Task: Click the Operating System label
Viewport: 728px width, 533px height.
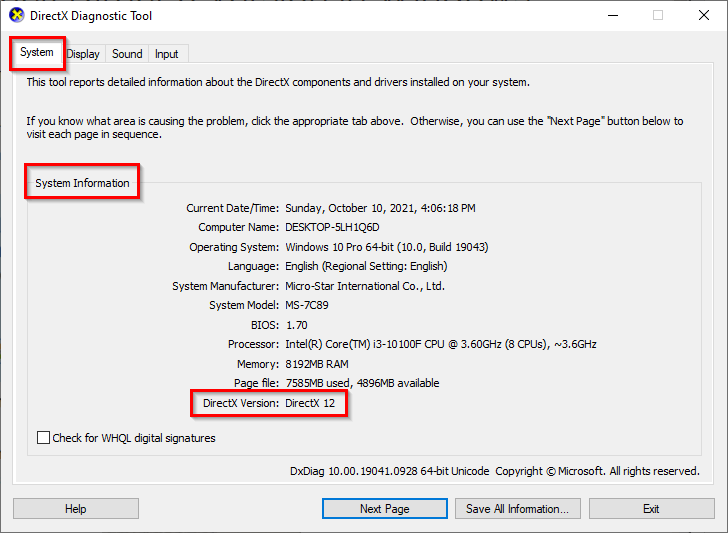Action: click(234, 247)
